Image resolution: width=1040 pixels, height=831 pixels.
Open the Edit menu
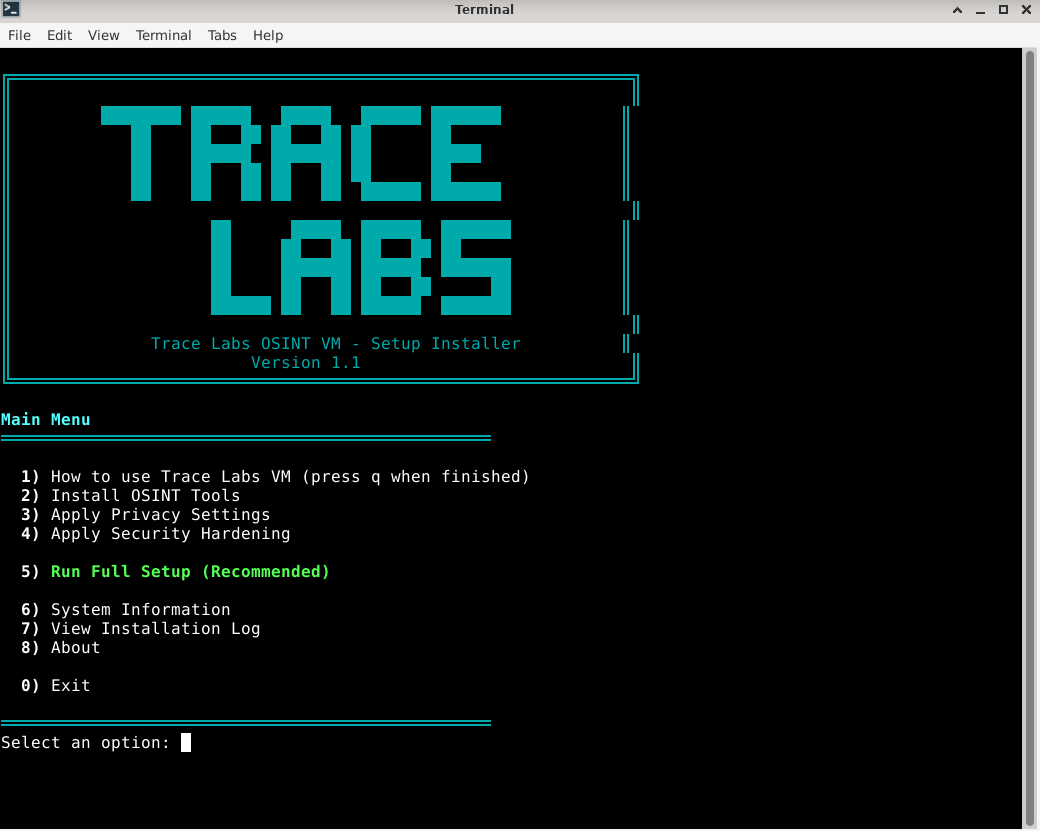point(59,35)
